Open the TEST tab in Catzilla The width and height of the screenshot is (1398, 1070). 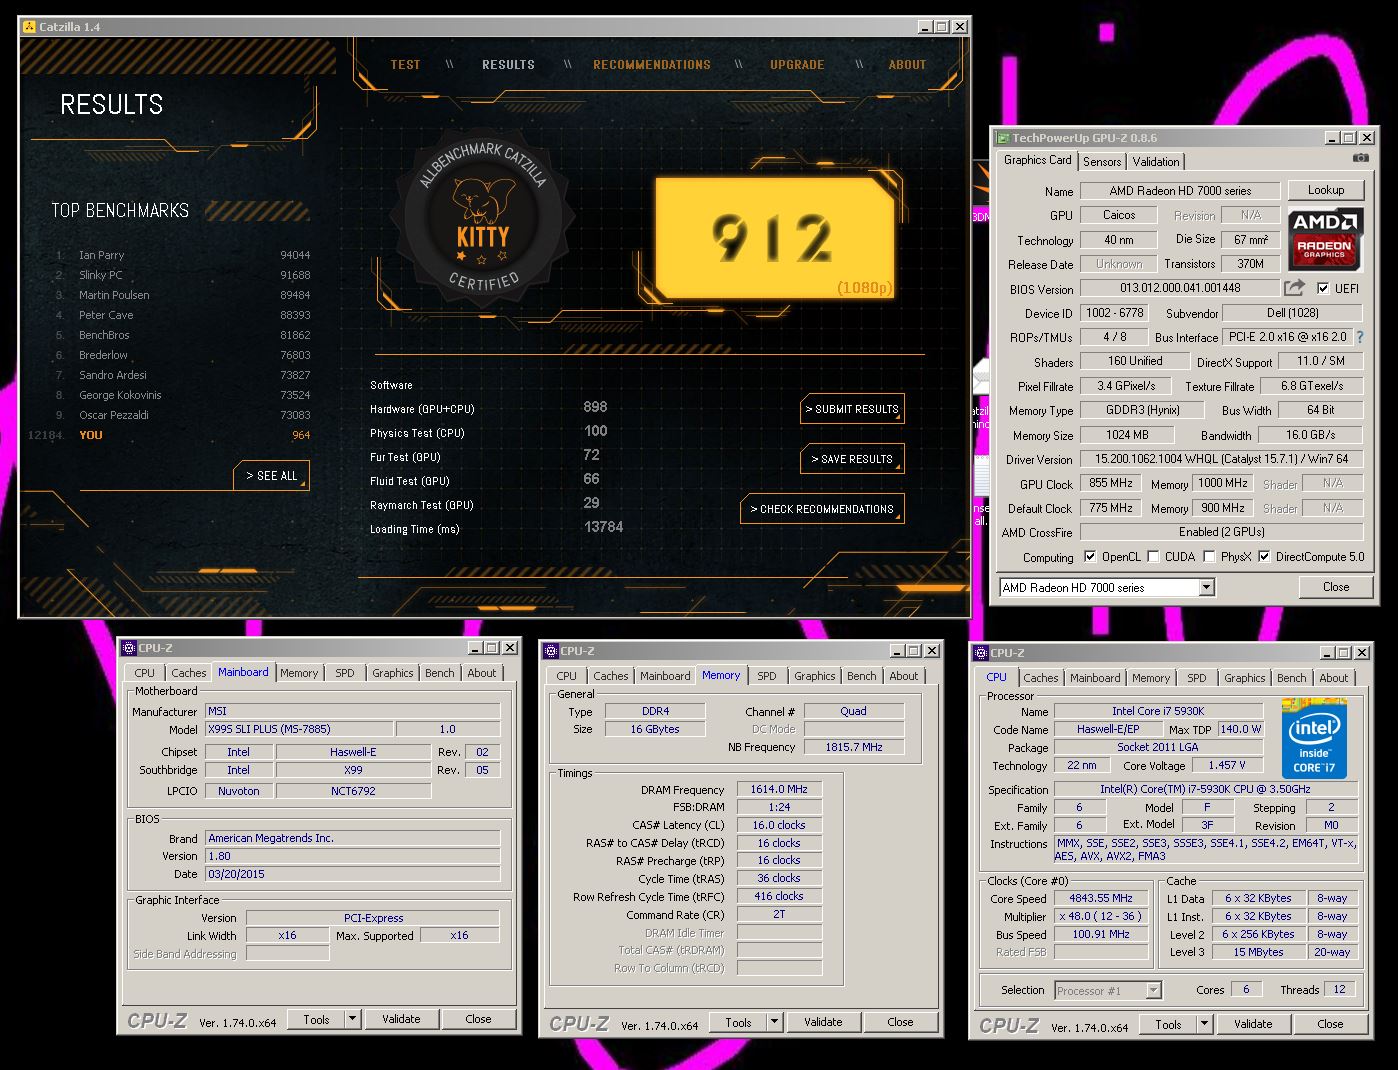click(405, 65)
